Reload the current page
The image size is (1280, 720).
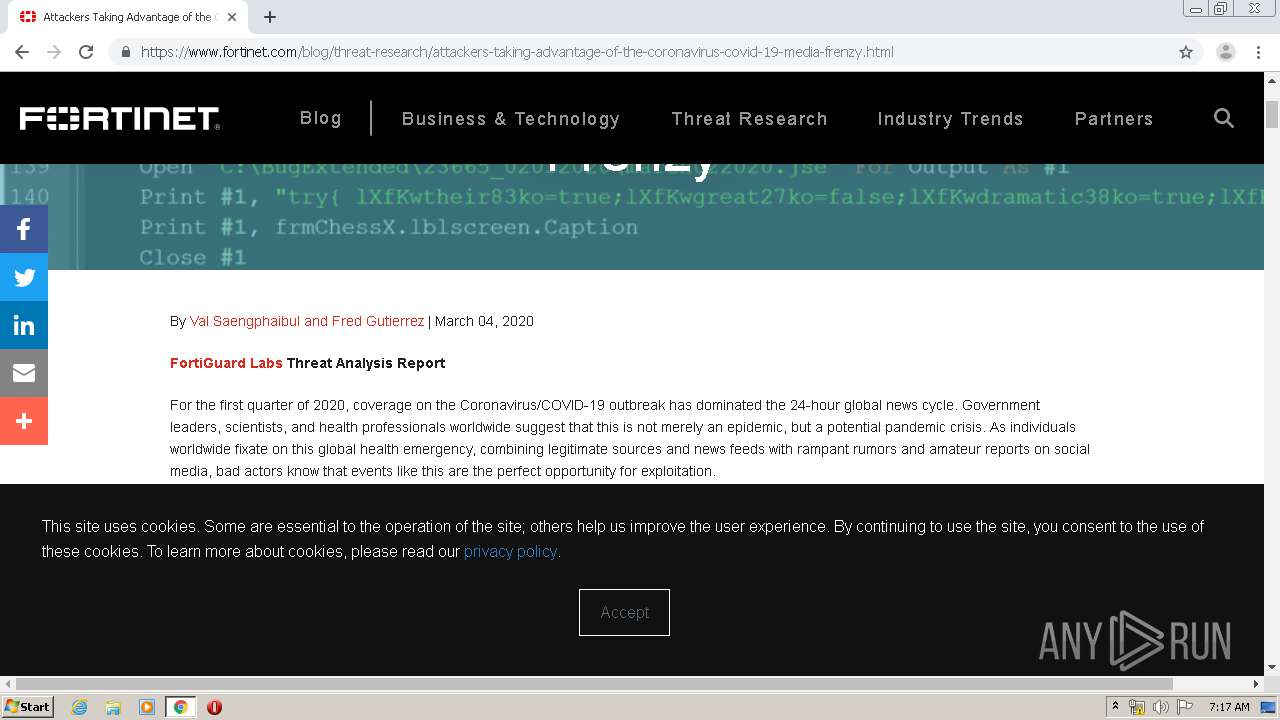click(86, 52)
